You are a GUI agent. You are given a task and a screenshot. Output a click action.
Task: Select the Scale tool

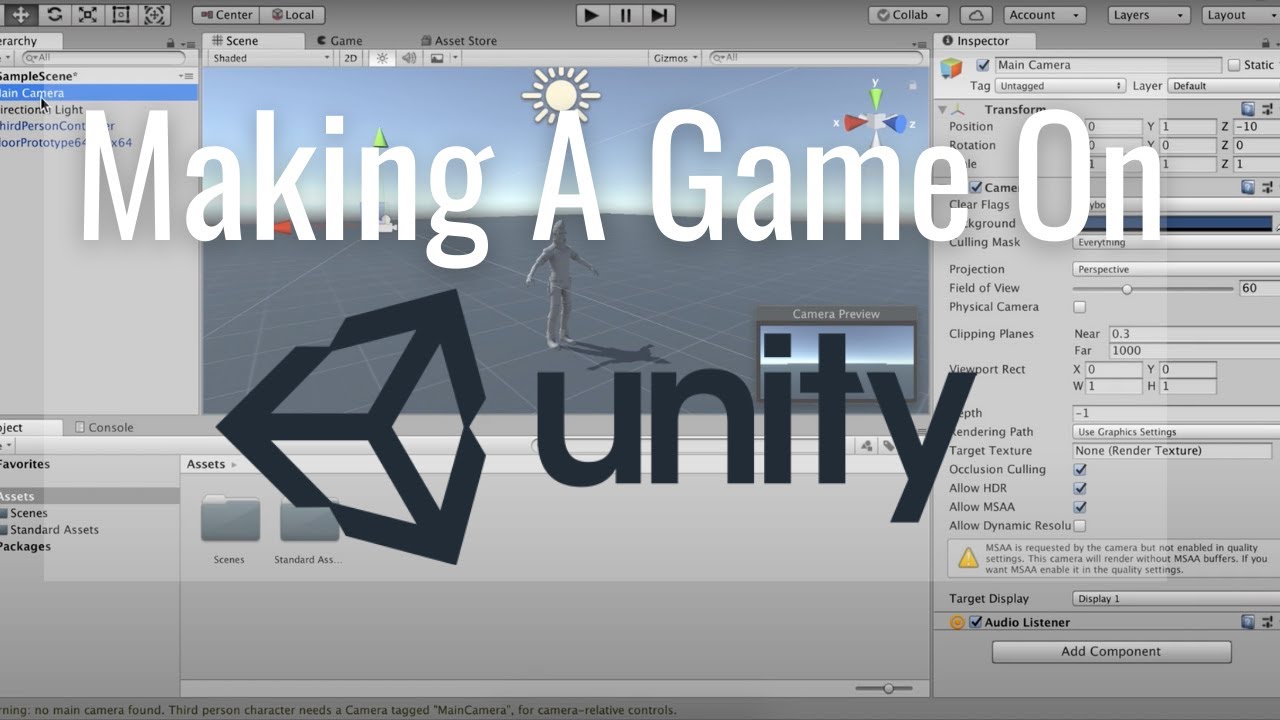coord(87,15)
